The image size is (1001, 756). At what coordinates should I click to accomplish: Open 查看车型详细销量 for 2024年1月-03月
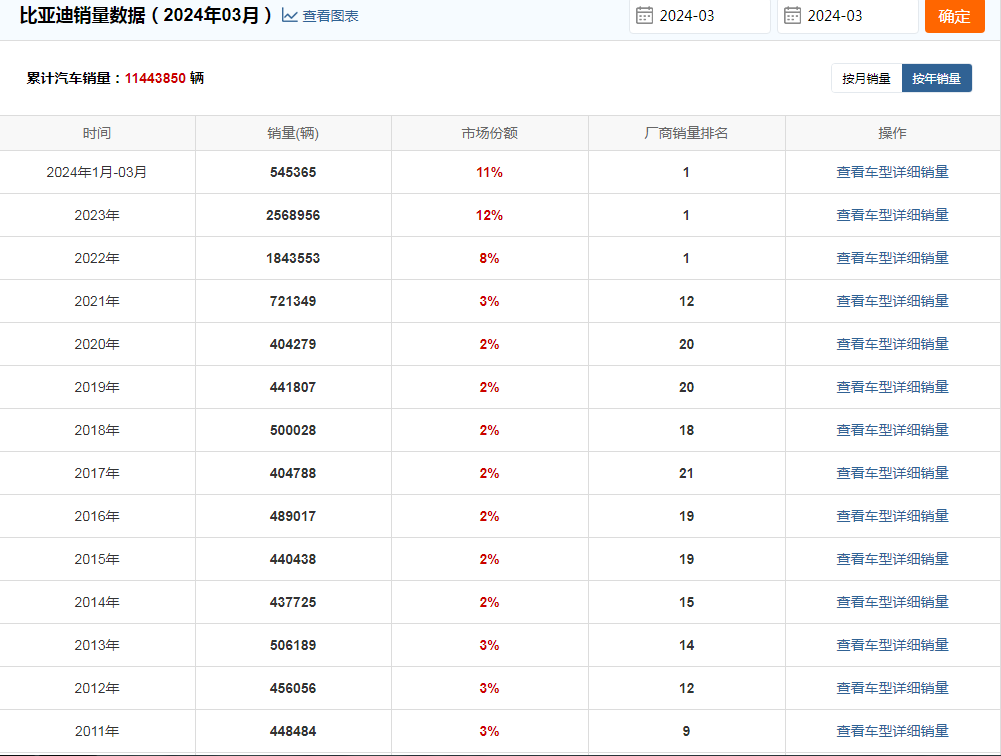click(892, 172)
